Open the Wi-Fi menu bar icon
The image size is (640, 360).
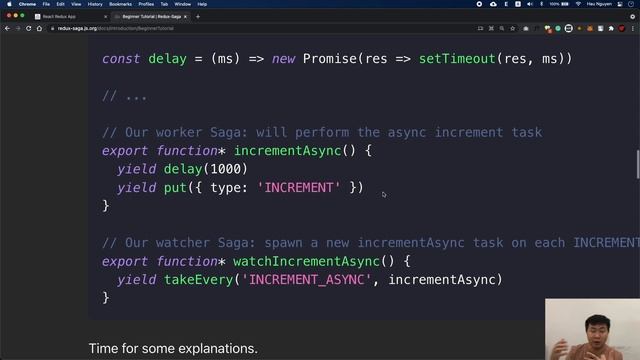click(x=578, y=4)
